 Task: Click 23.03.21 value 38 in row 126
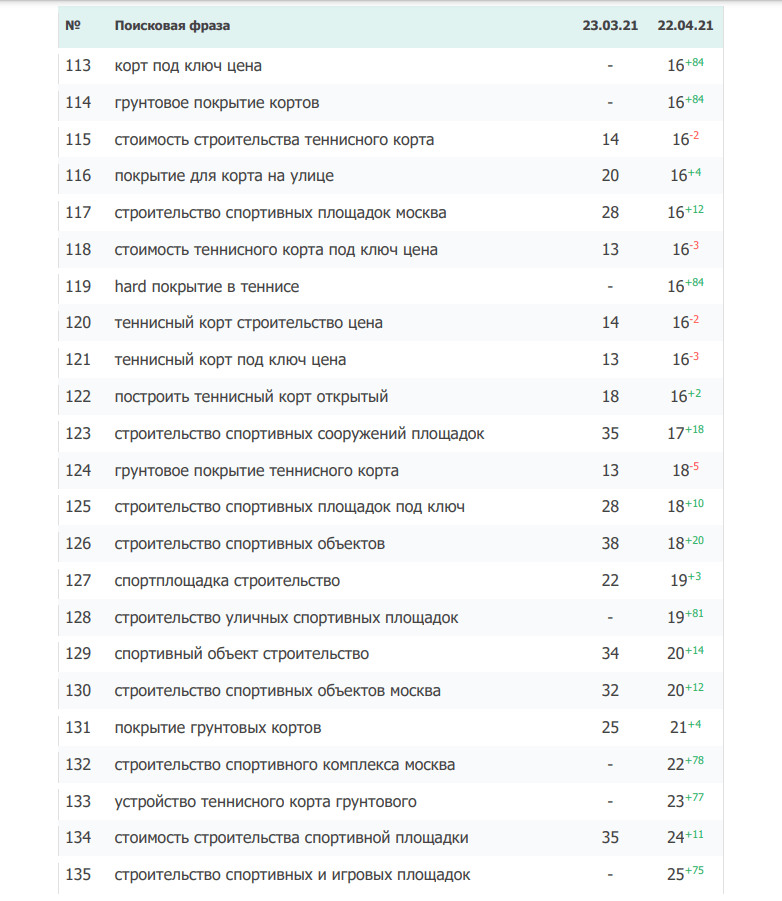click(x=610, y=544)
